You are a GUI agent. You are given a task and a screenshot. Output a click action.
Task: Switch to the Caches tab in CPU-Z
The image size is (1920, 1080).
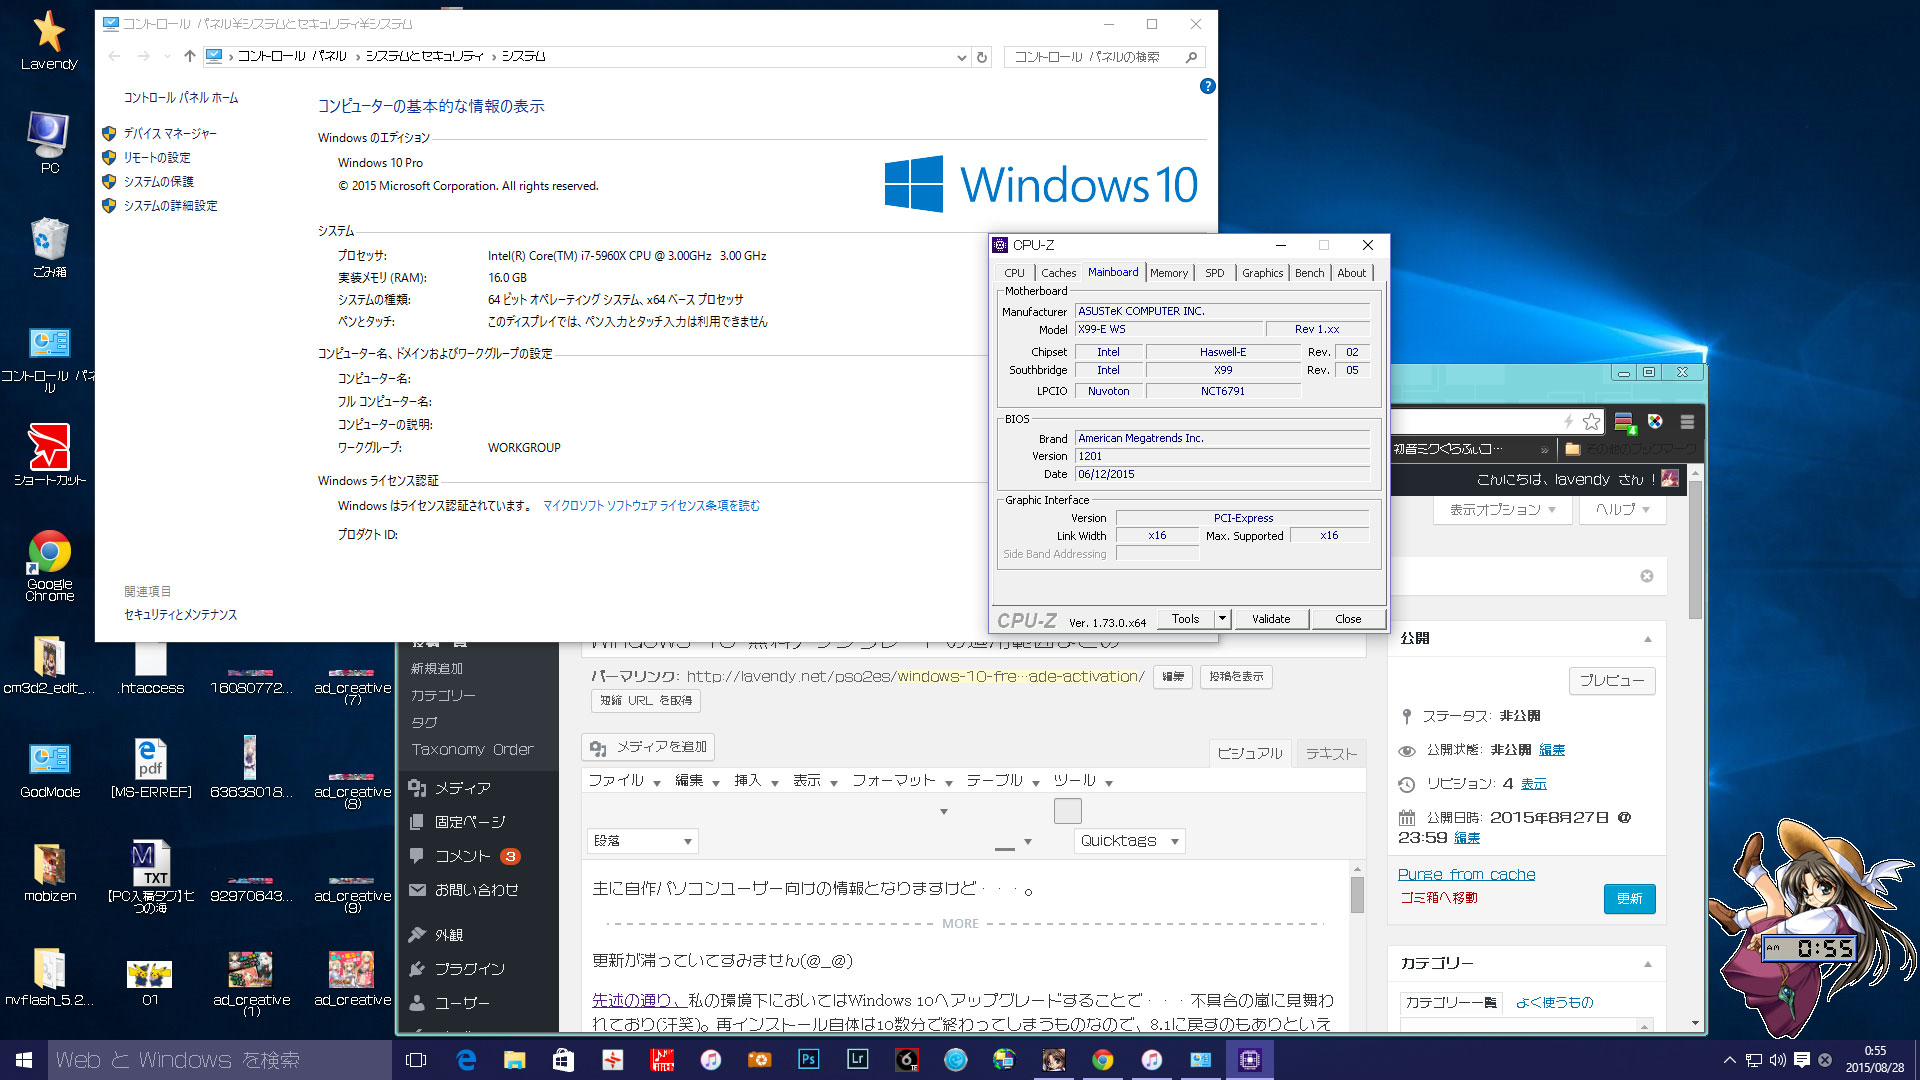pyautogui.click(x=1058, y=273)
